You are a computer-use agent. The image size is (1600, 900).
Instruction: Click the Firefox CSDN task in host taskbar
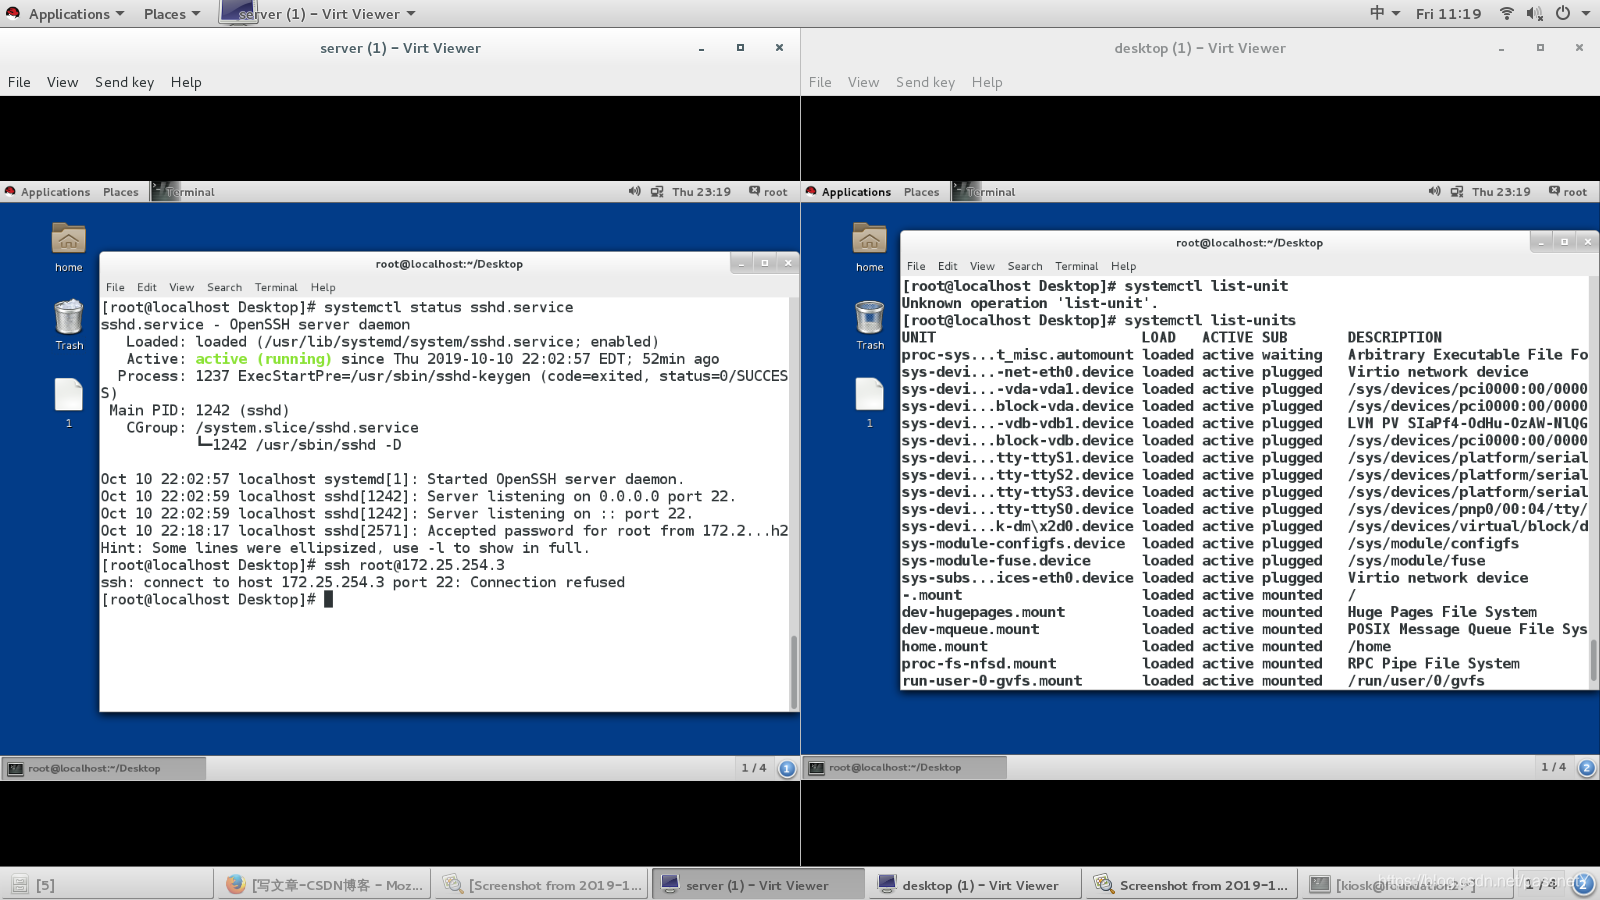323,885
